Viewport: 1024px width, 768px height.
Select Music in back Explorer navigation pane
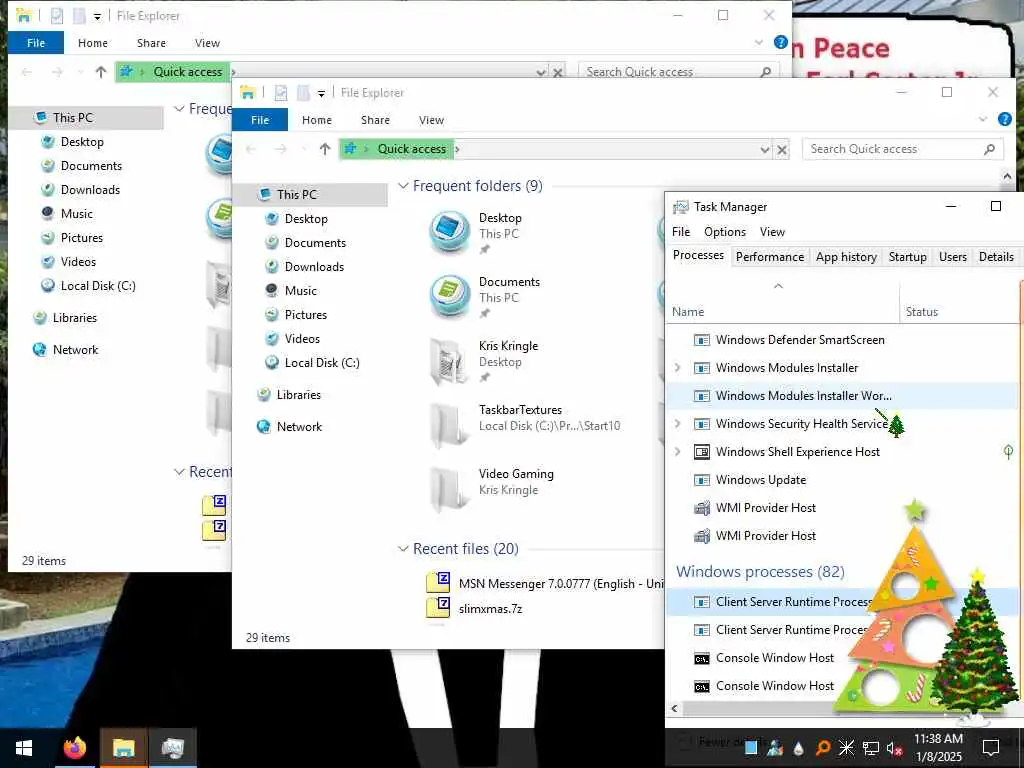67,214
